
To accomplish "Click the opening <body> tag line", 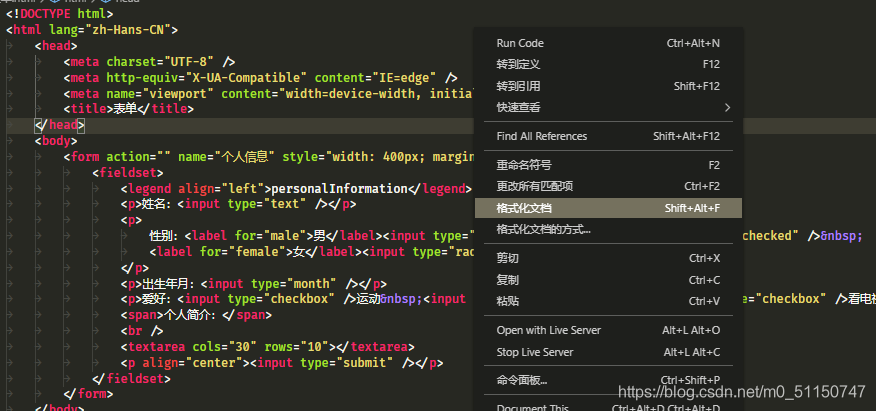I will point(56,141).
